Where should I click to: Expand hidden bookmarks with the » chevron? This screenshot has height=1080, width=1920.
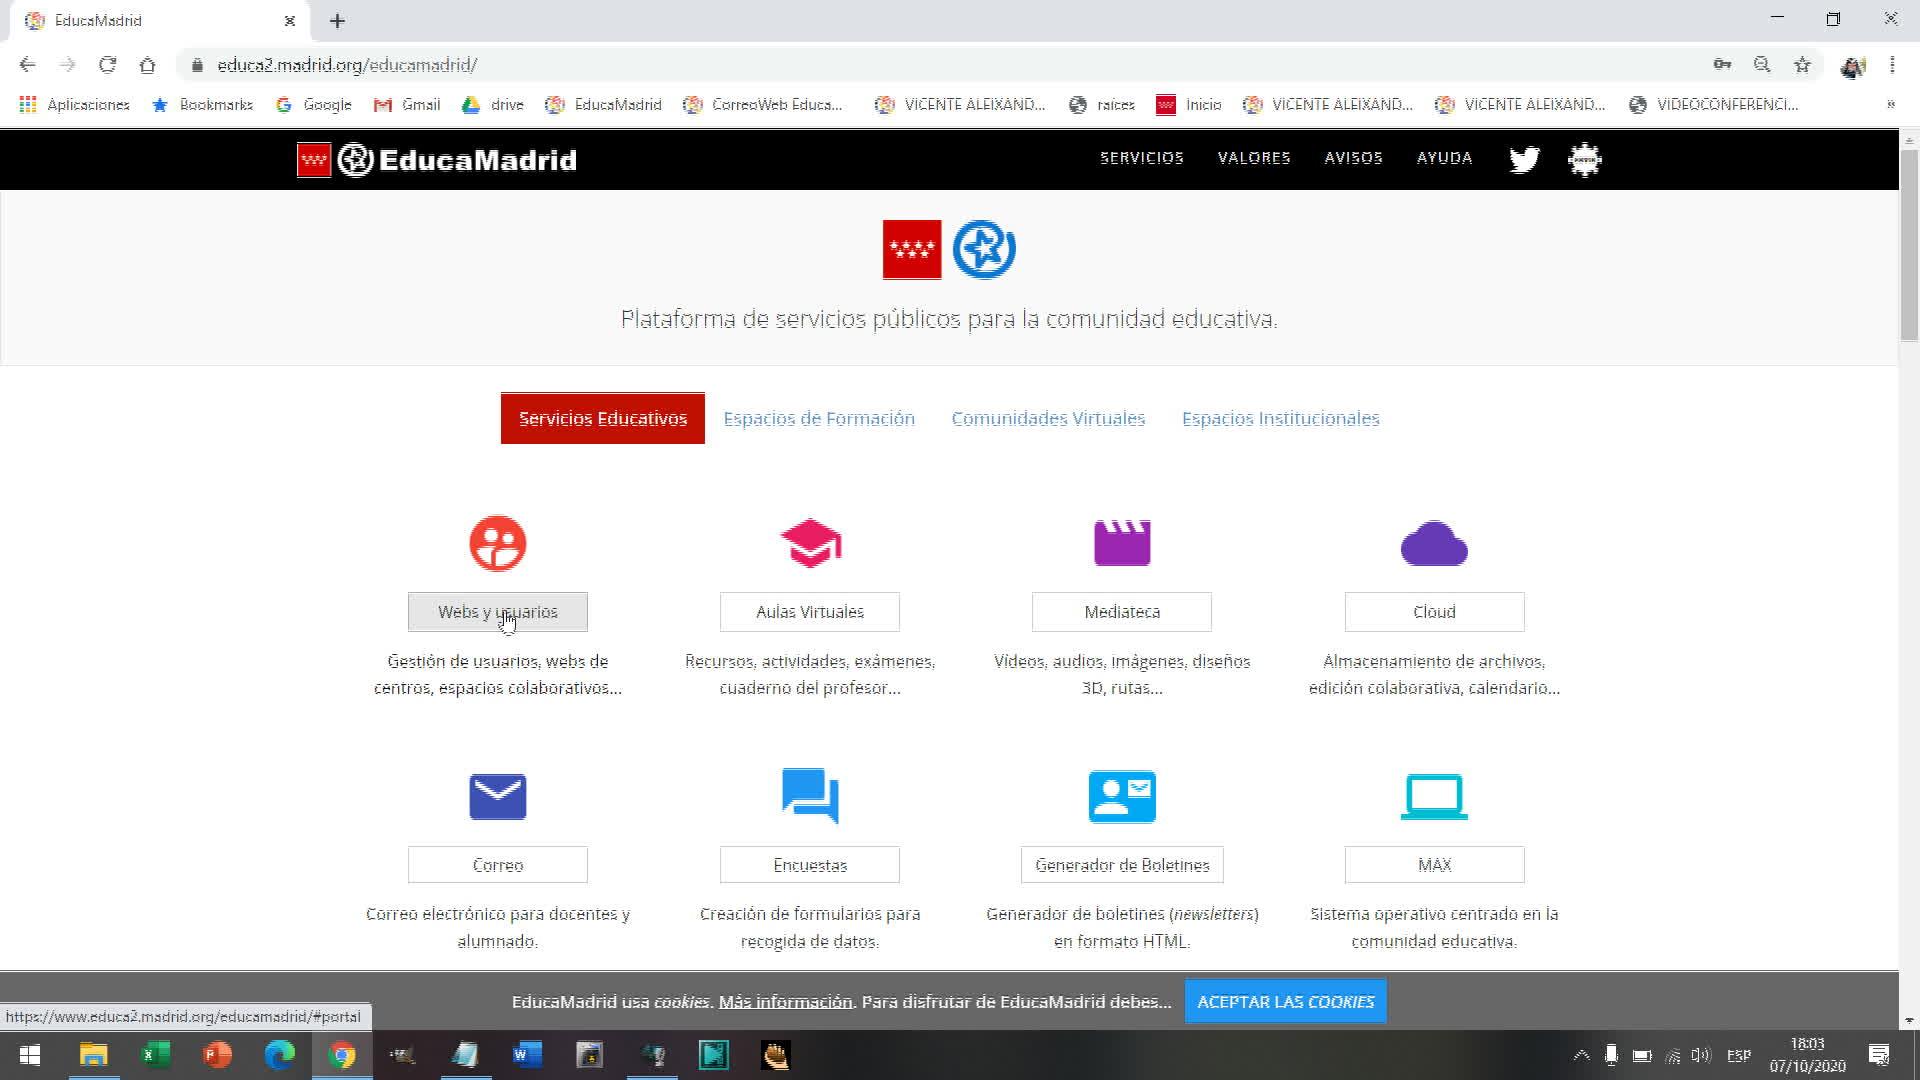click(1890, 104)
